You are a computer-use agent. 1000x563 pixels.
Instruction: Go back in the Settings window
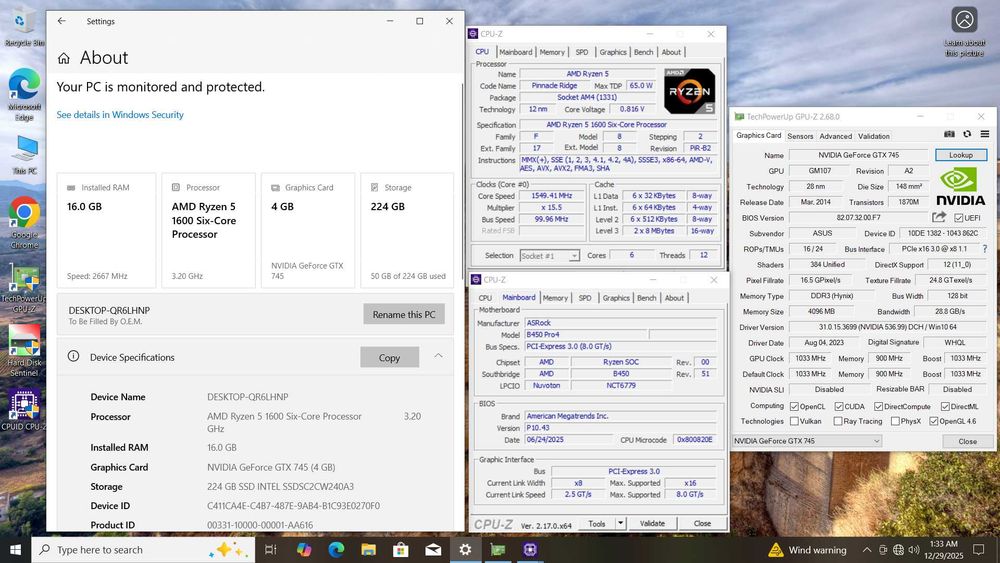[61, 21]
